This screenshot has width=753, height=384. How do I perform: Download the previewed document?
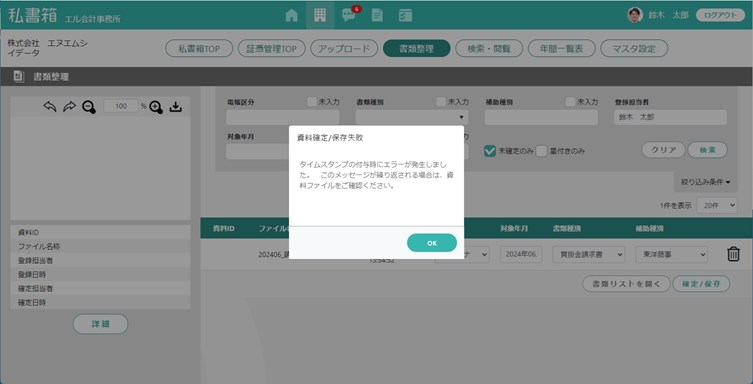pos(176,107)
